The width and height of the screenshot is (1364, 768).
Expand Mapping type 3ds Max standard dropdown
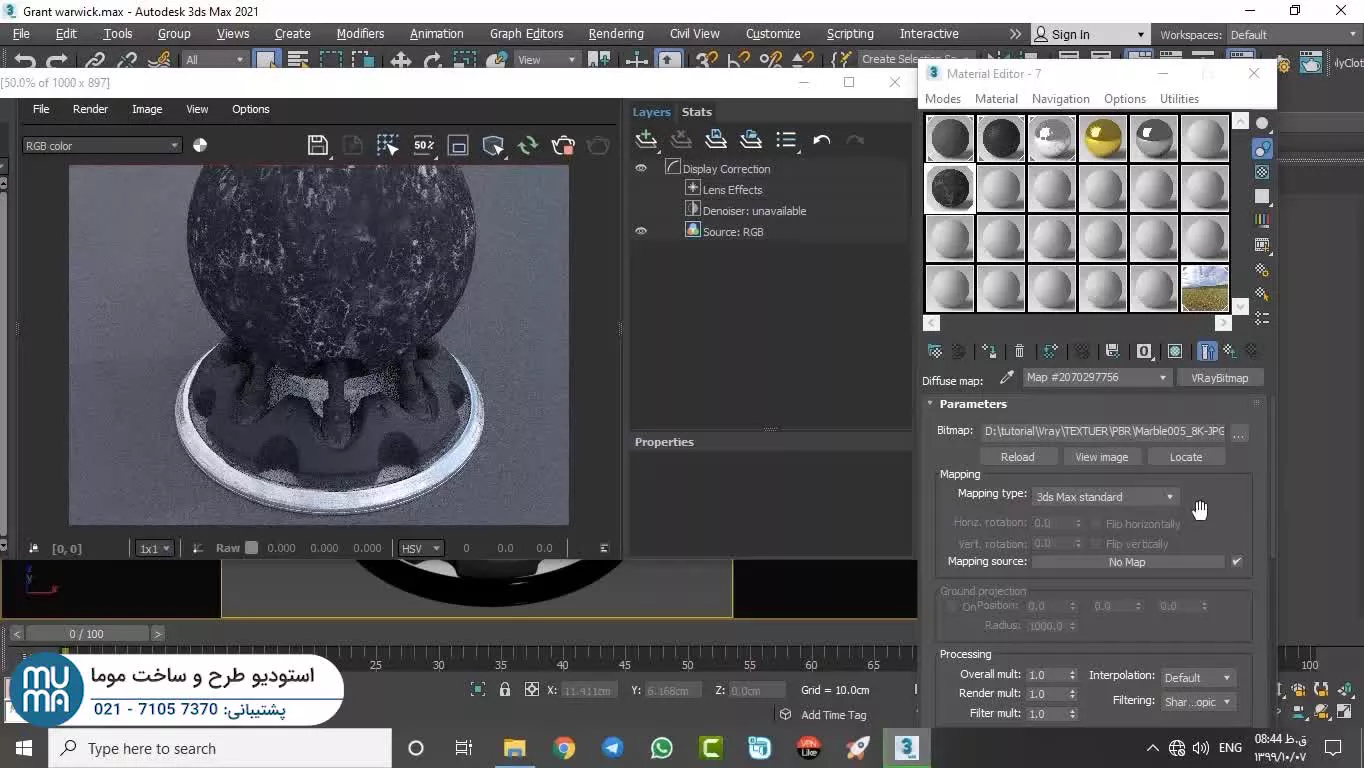coord(1105,497)
